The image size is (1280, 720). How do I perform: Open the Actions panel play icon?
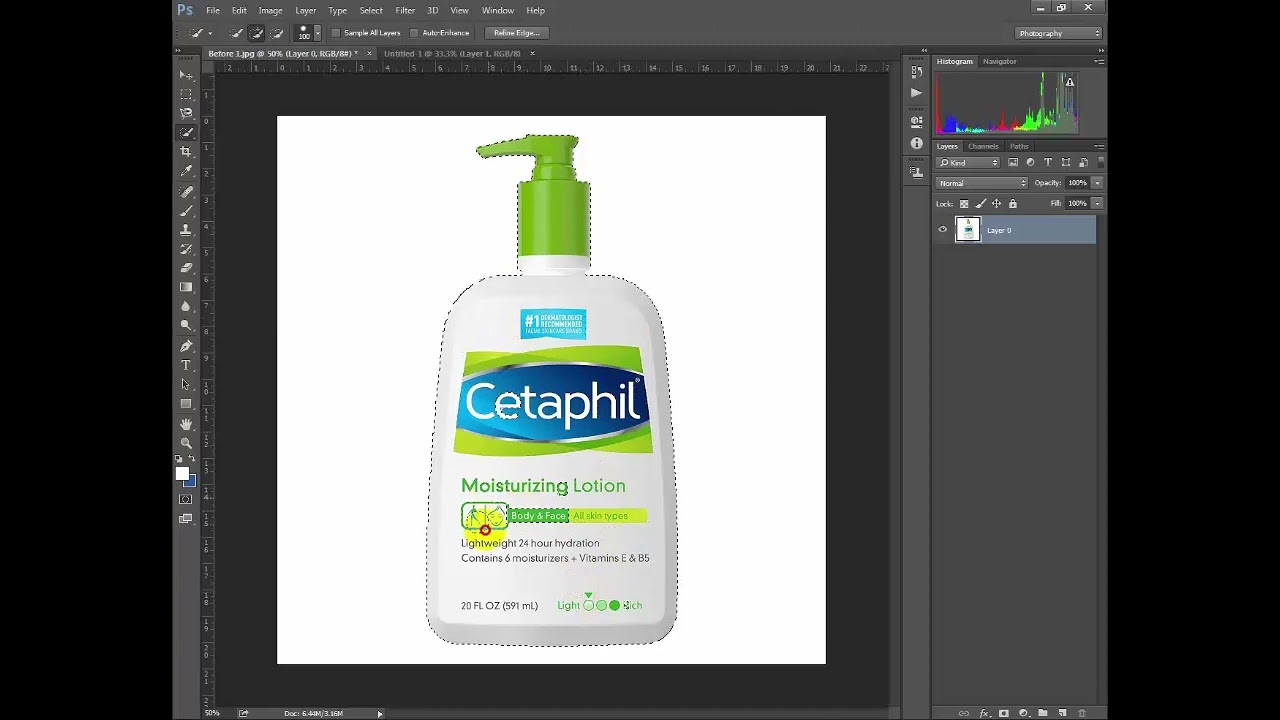click(916, 92)
